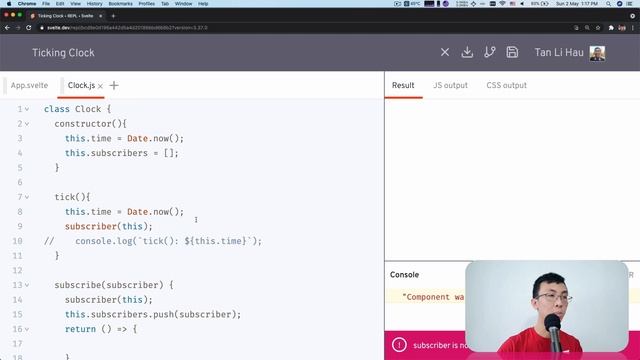Download the REPL as zip file
The width and height of the screenshot is (640, 360).
tap(467, 52)
